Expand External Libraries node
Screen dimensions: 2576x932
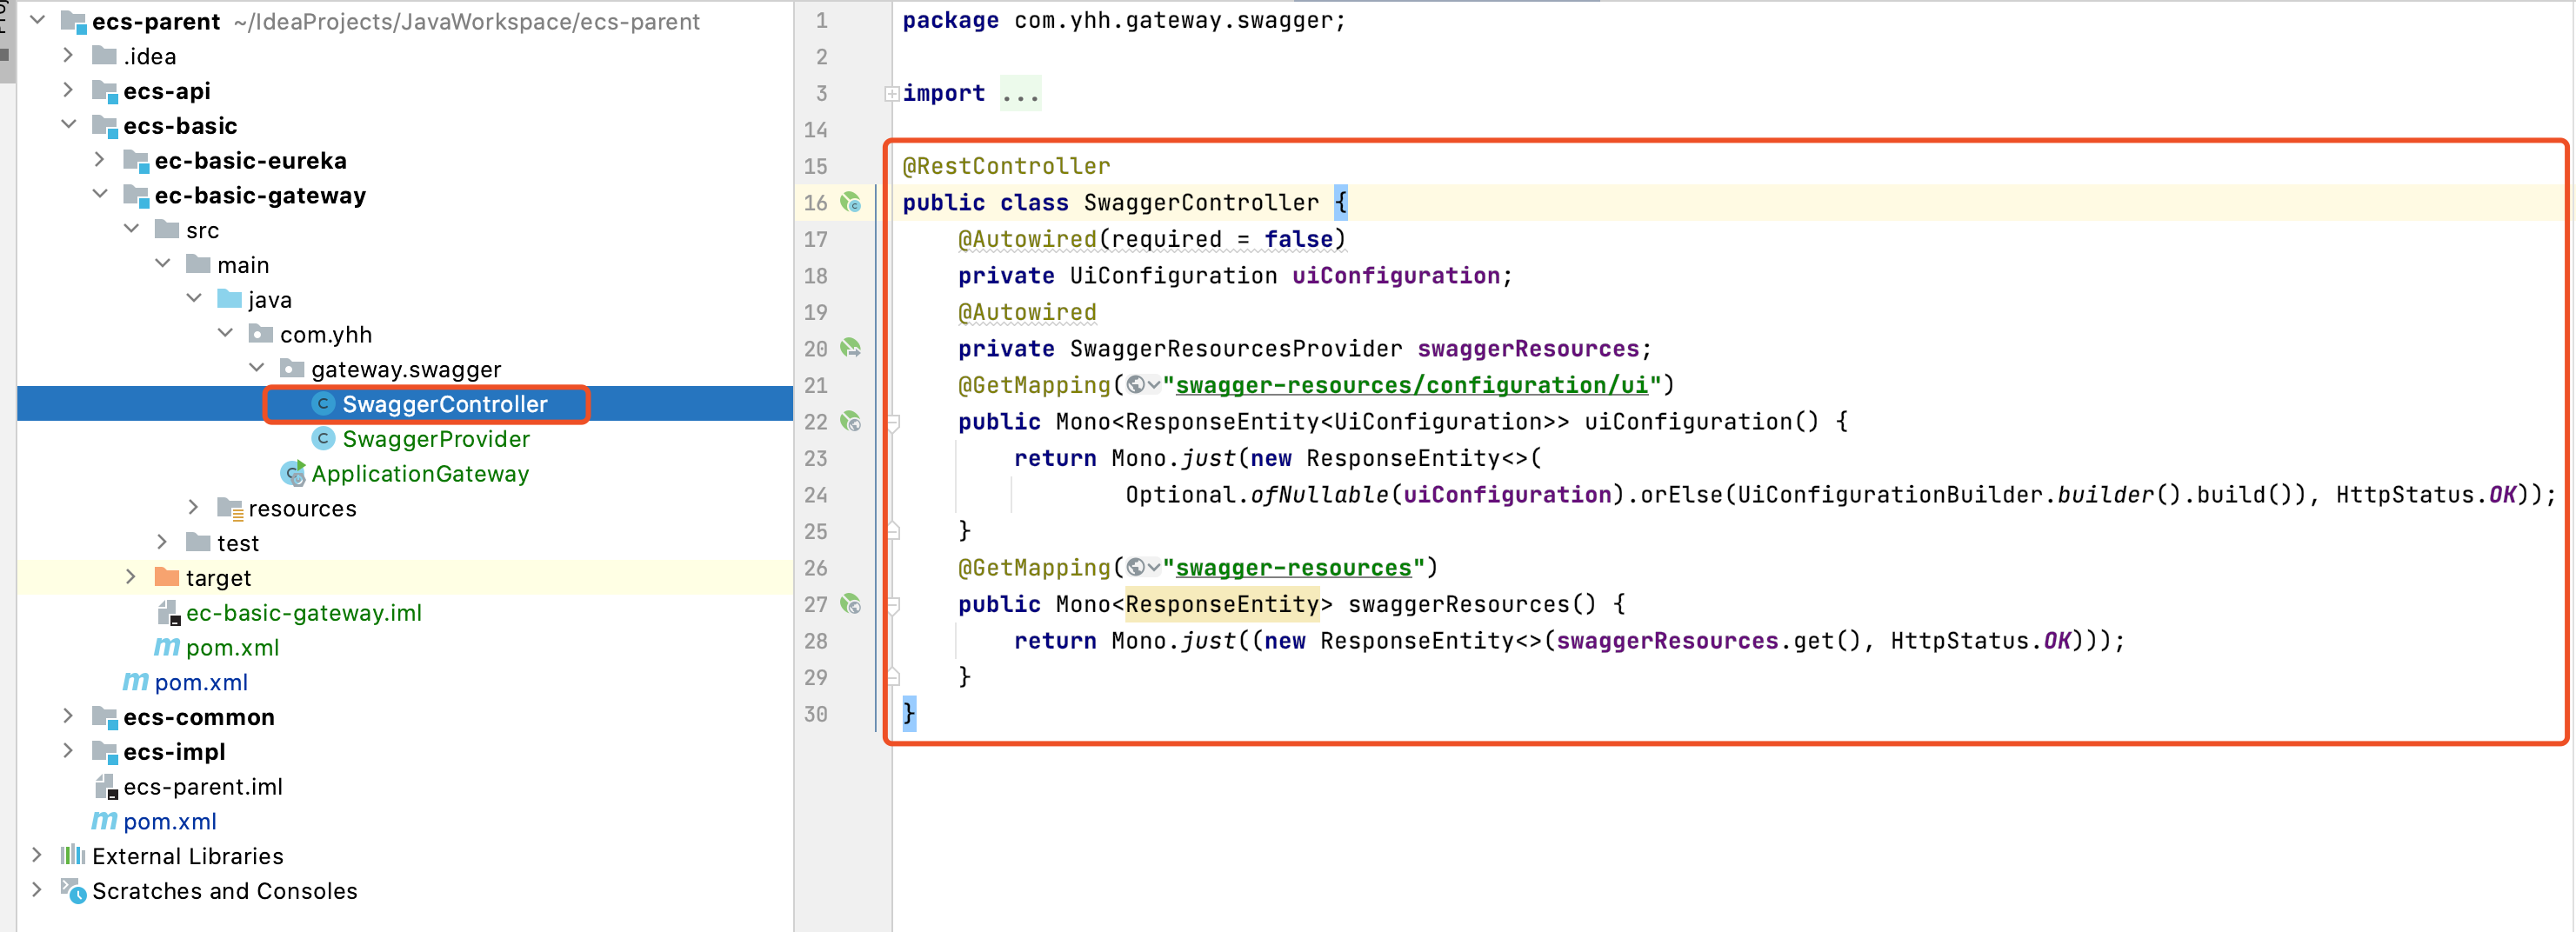pos(37,855)
